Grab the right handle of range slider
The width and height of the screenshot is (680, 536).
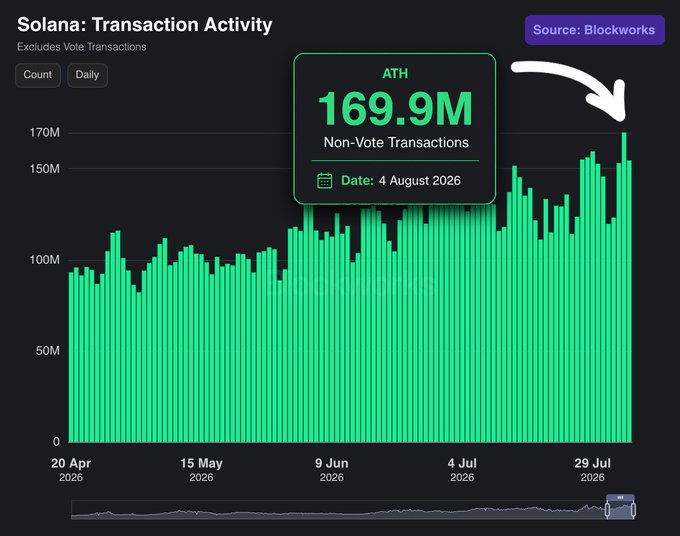[x=633, y=510]
